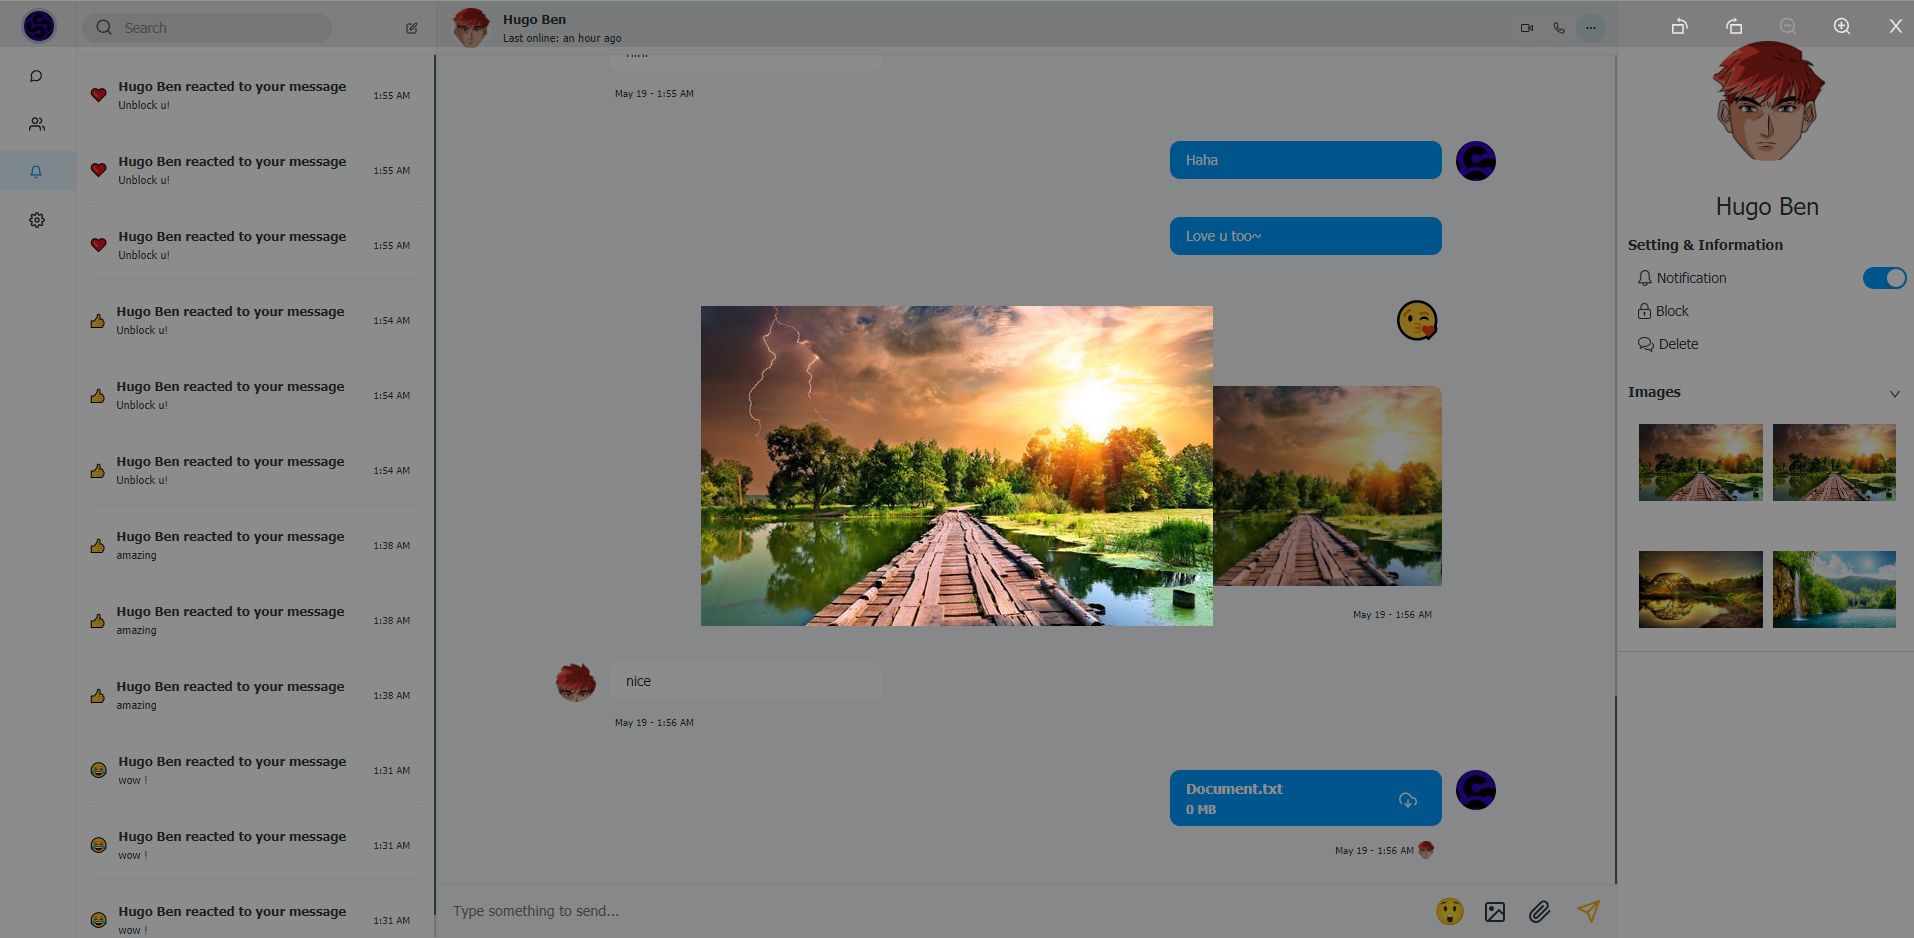Open the emoji picker in message bar

1449,911
